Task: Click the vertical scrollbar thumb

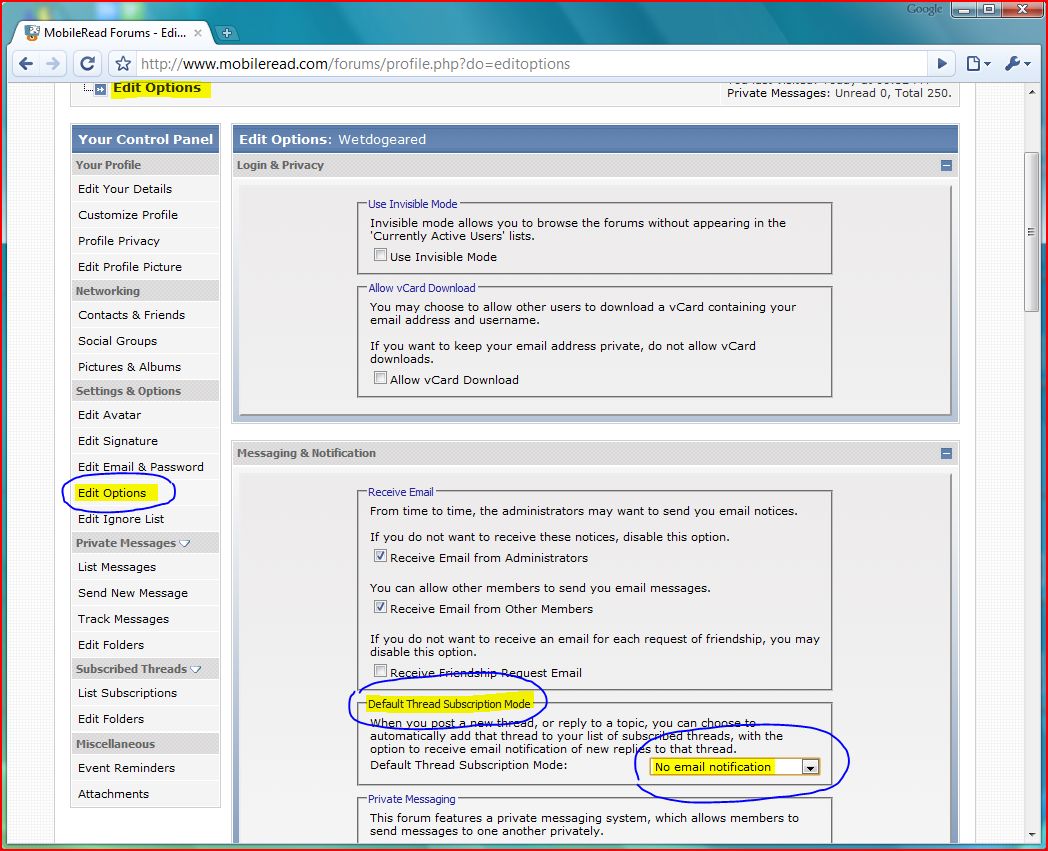Action: point(1031,232)
